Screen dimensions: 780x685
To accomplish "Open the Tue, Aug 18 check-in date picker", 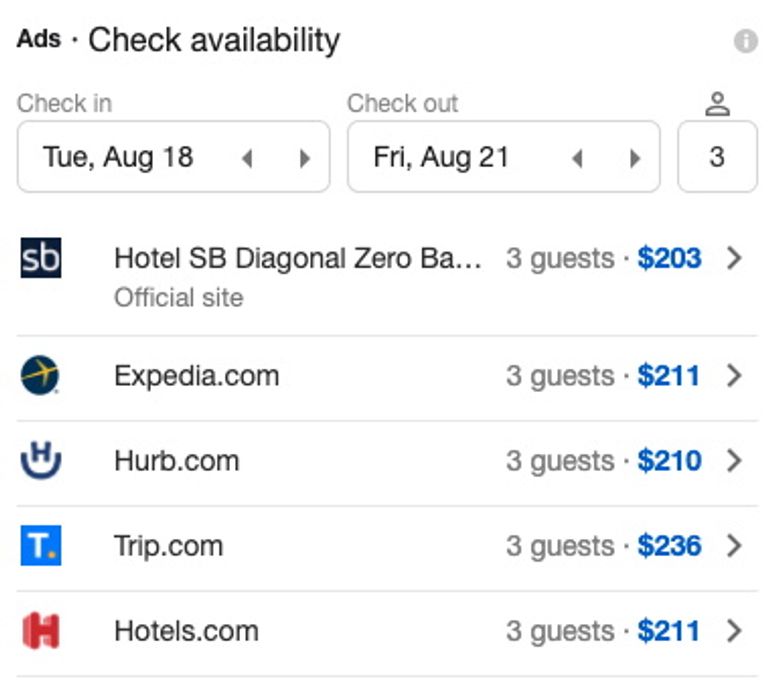I will 118,157.
